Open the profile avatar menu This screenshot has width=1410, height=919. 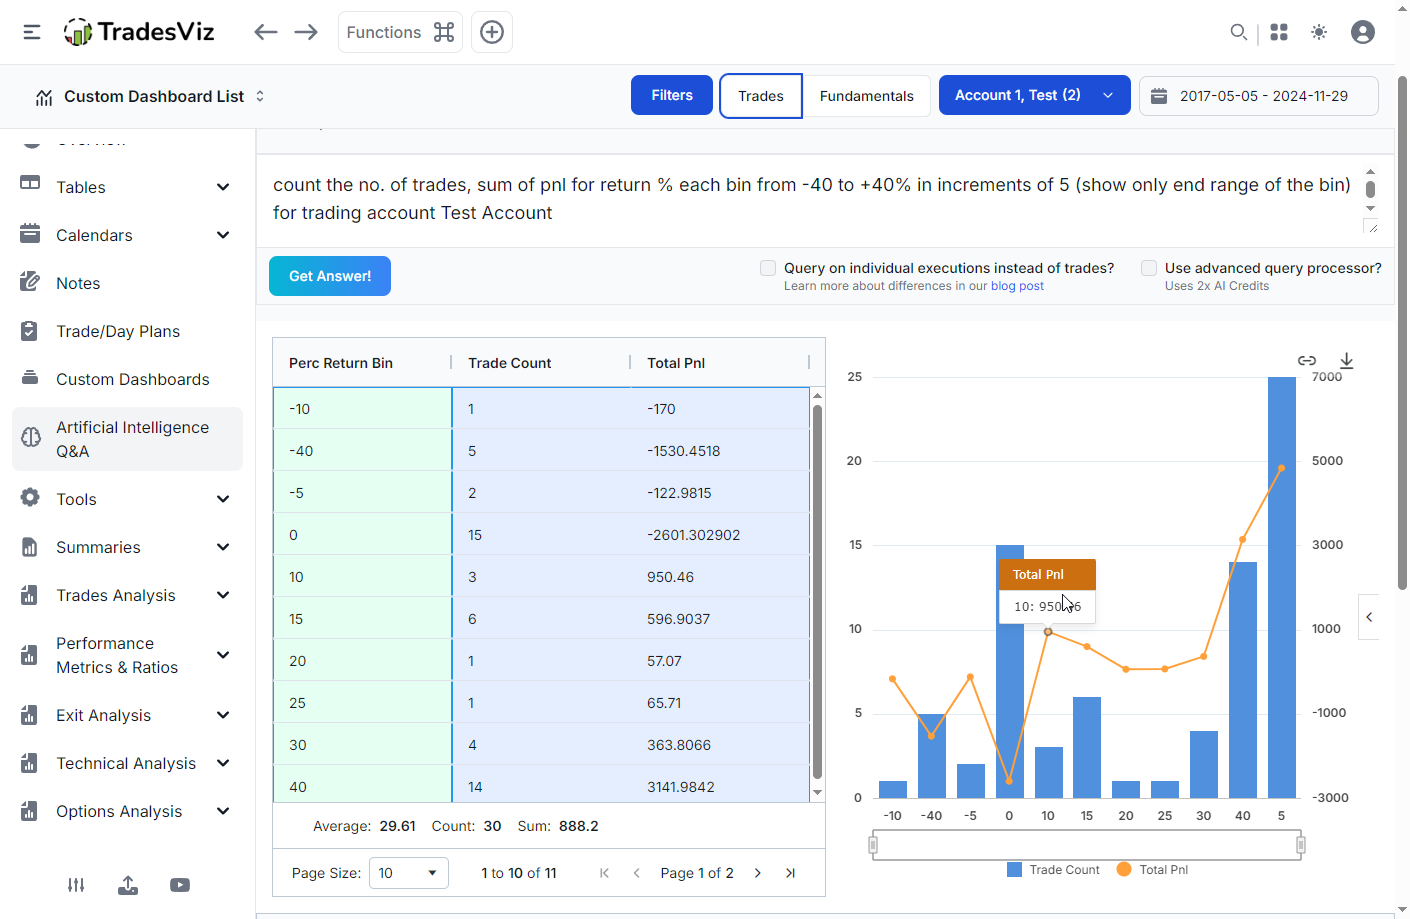click(x=1362, y=32)
